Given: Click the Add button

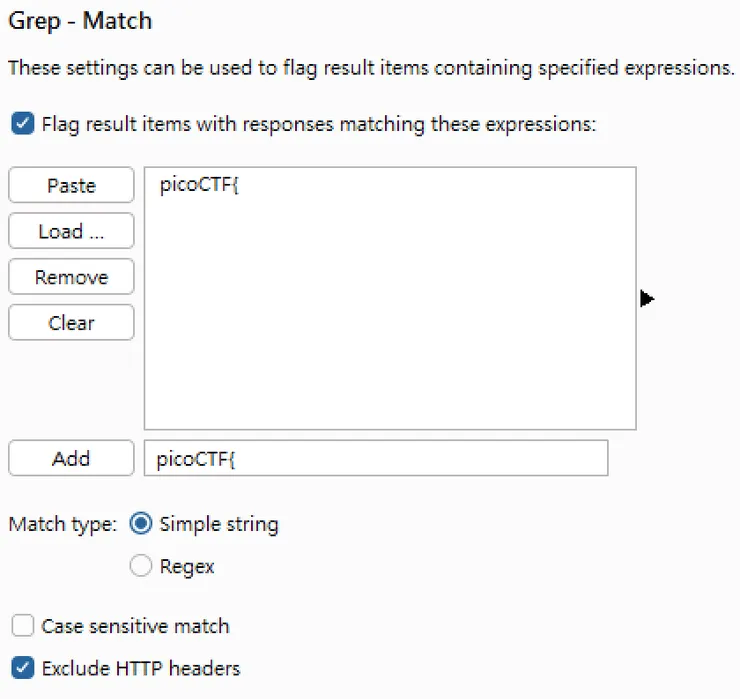Looking at the screenshot, I should coord(71,458).
